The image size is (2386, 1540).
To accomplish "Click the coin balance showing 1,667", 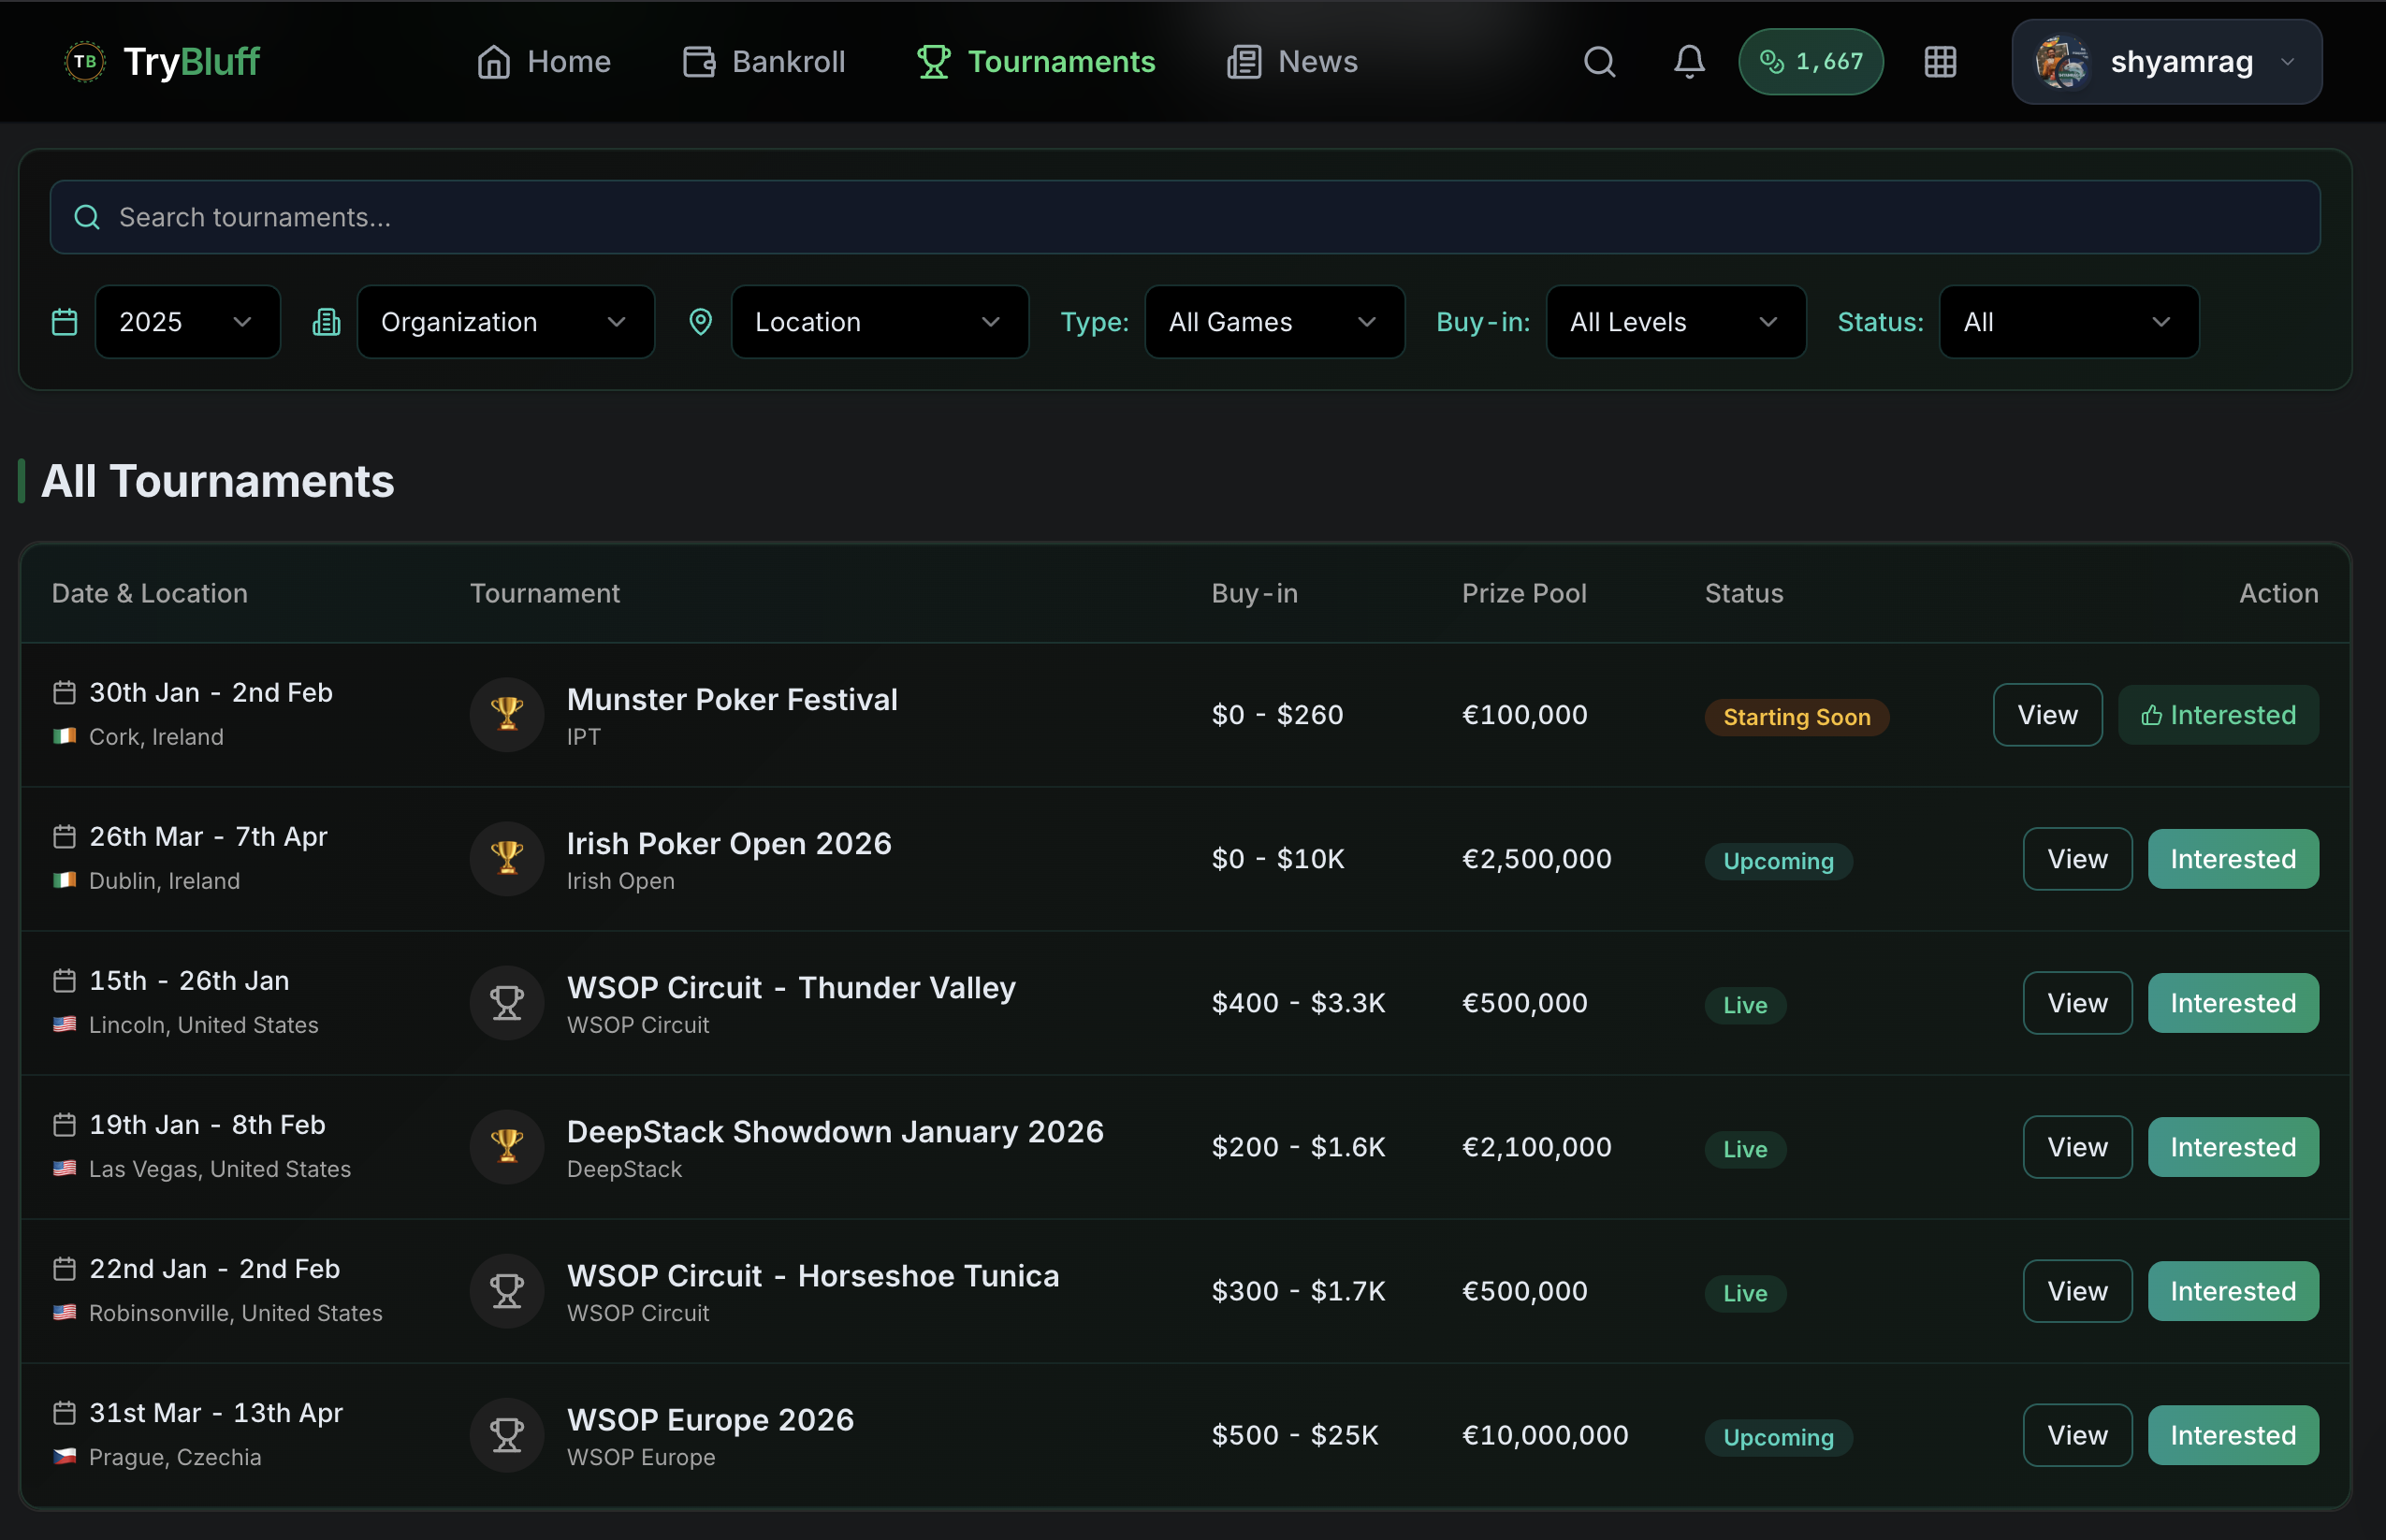I will [x=1810, y=61].
